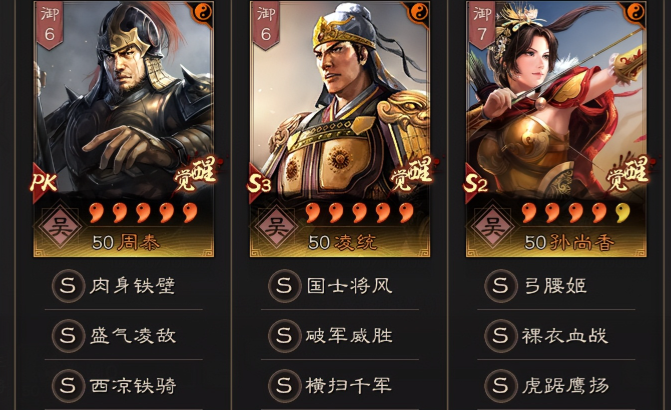
Task: Open the 破军威胜 skill entry
Action: point(340,335)
